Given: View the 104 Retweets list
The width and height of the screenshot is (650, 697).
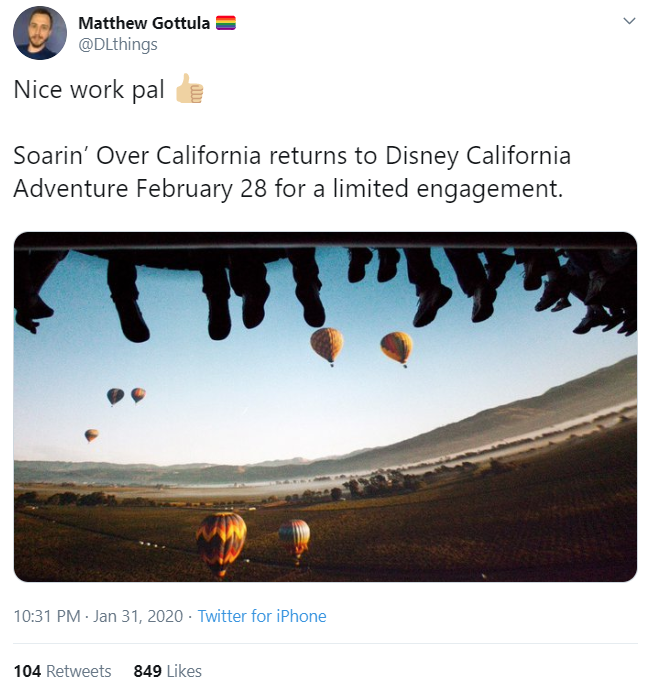Looking at the screenshot, I should pos(62,671).
